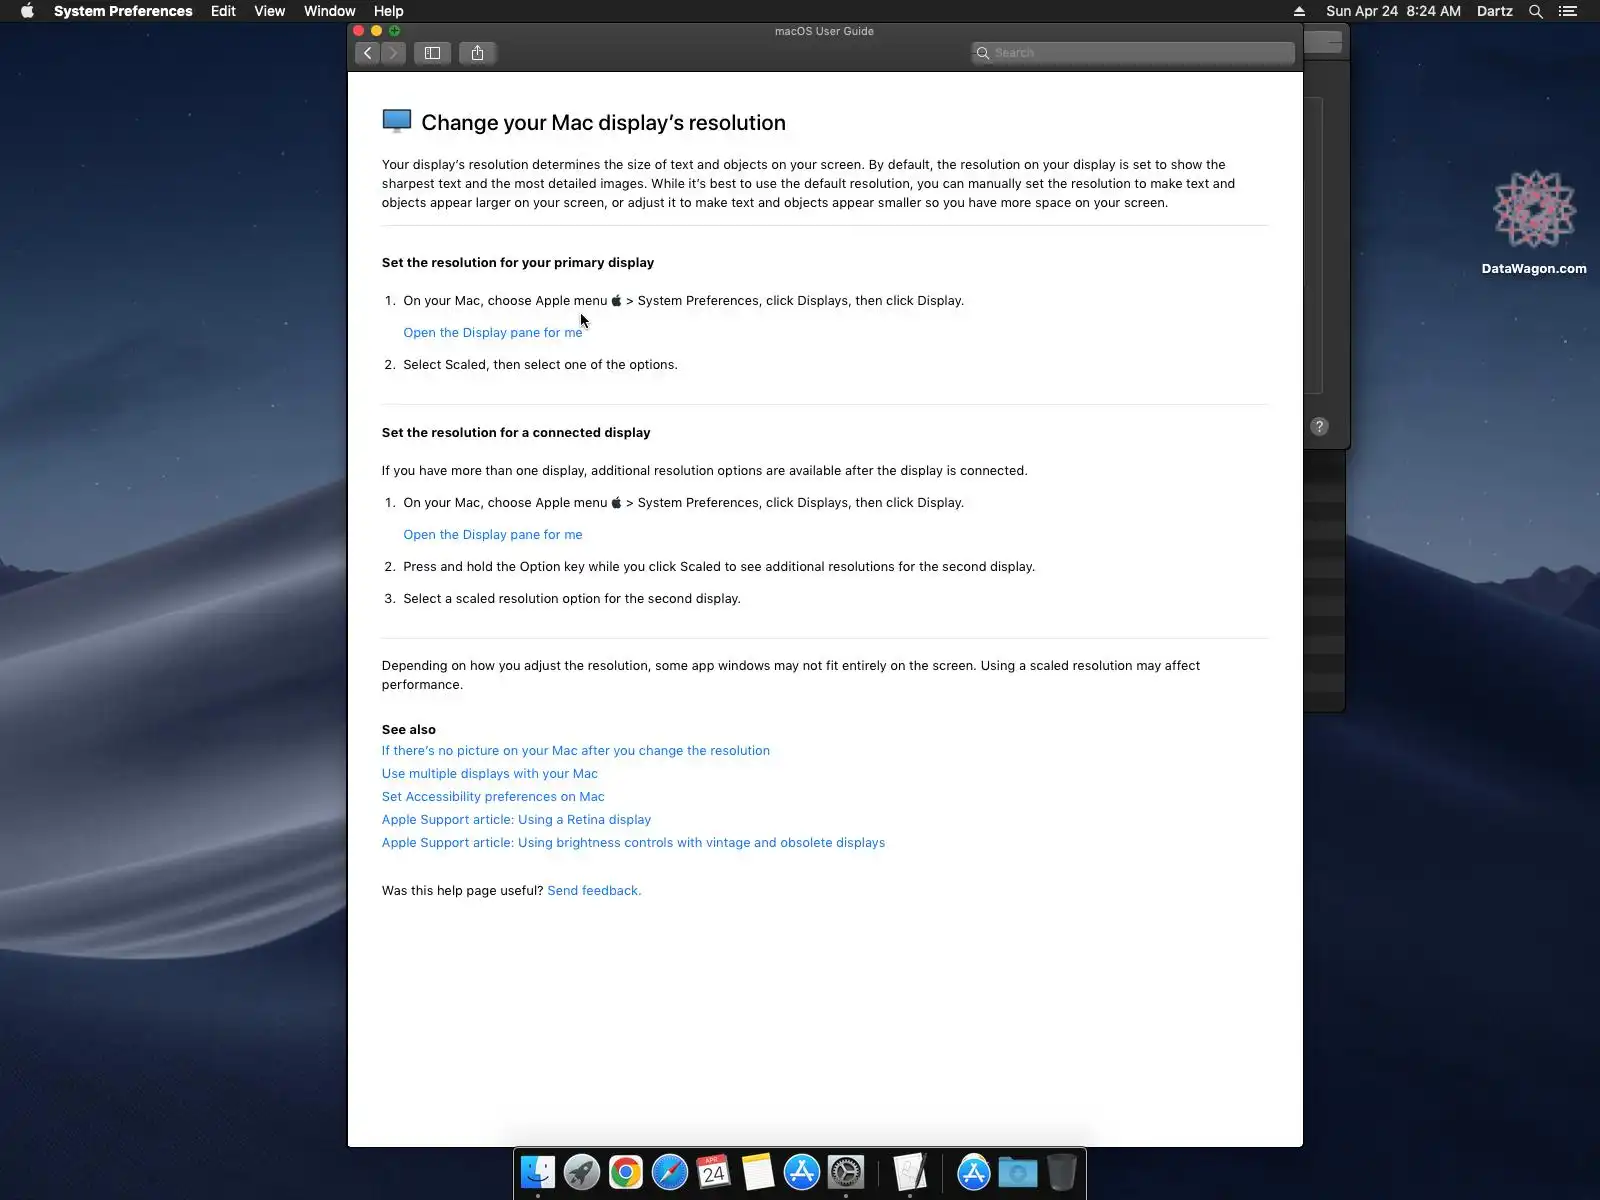Image resolution: width=1600 pixels, height=1200 pixels.
Task: Open Spotlight search in the menu bar
Action: (x=1536, y=11)
